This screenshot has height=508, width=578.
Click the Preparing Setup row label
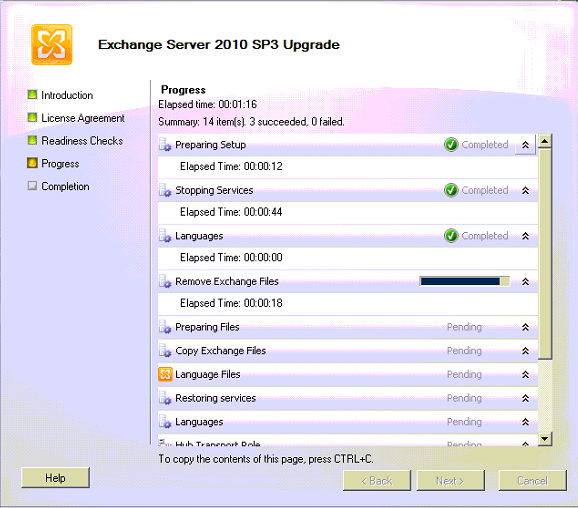coord(210,145)
